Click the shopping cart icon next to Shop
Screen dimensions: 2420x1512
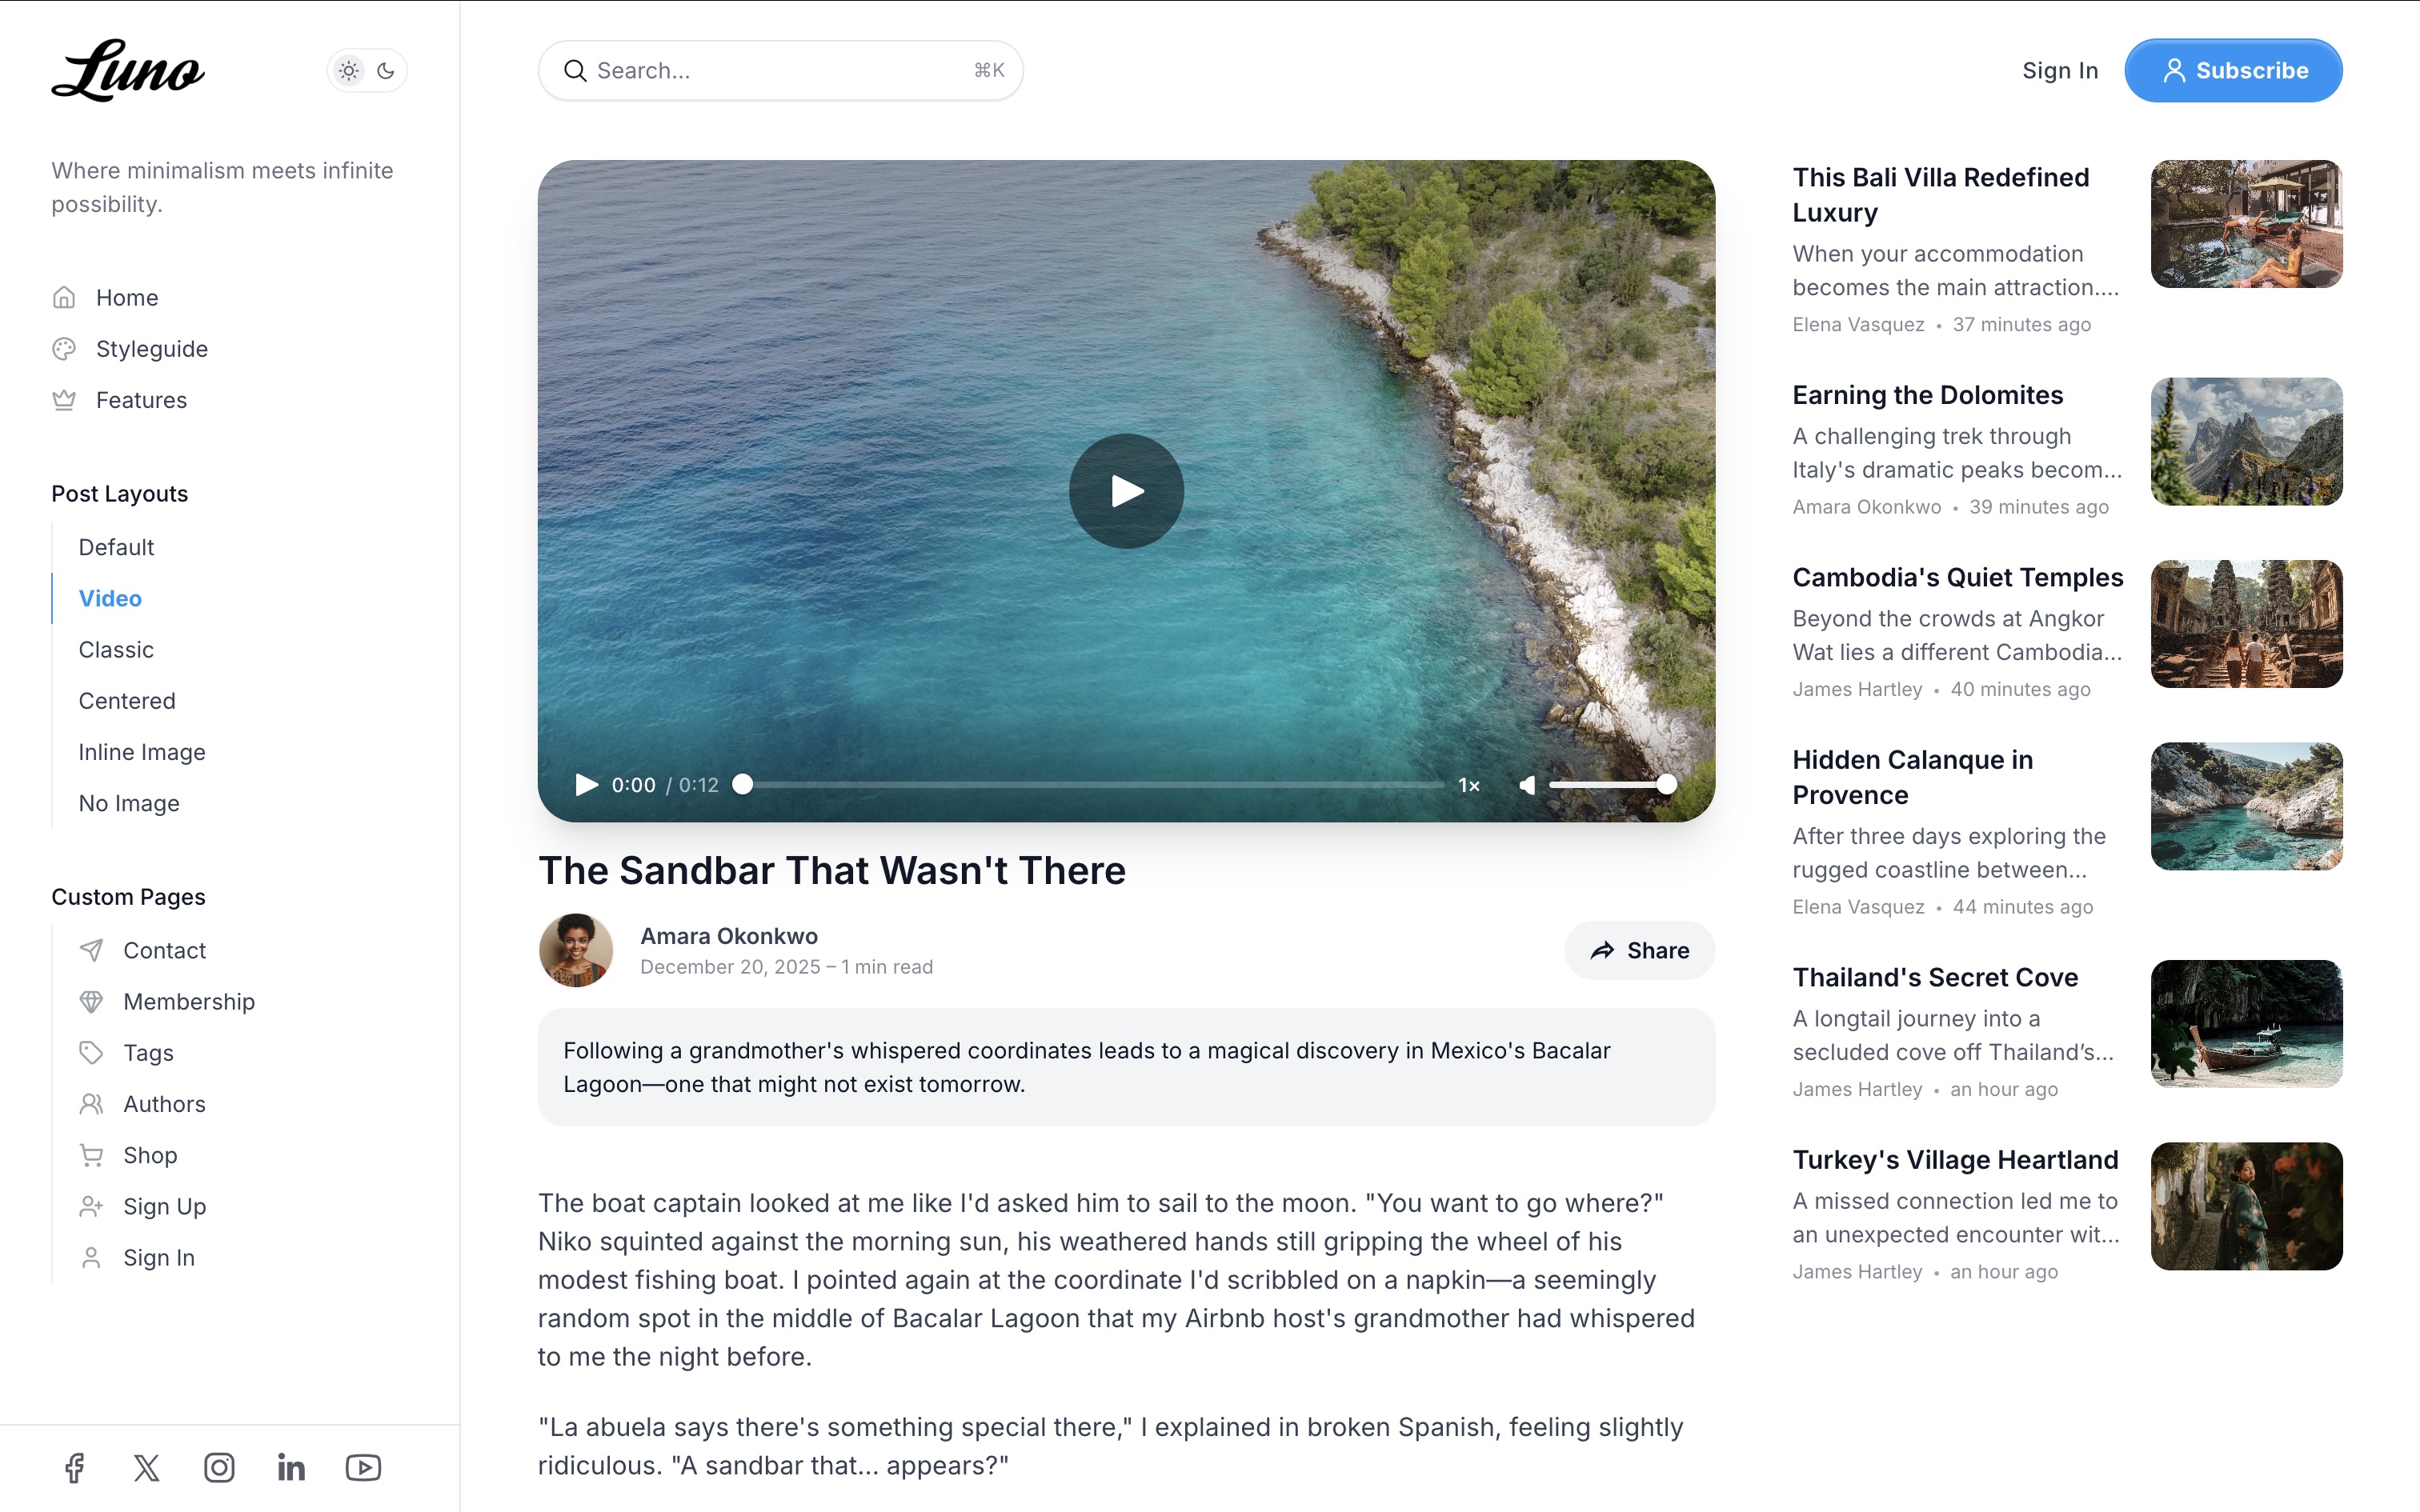(x=91, y=1155)
